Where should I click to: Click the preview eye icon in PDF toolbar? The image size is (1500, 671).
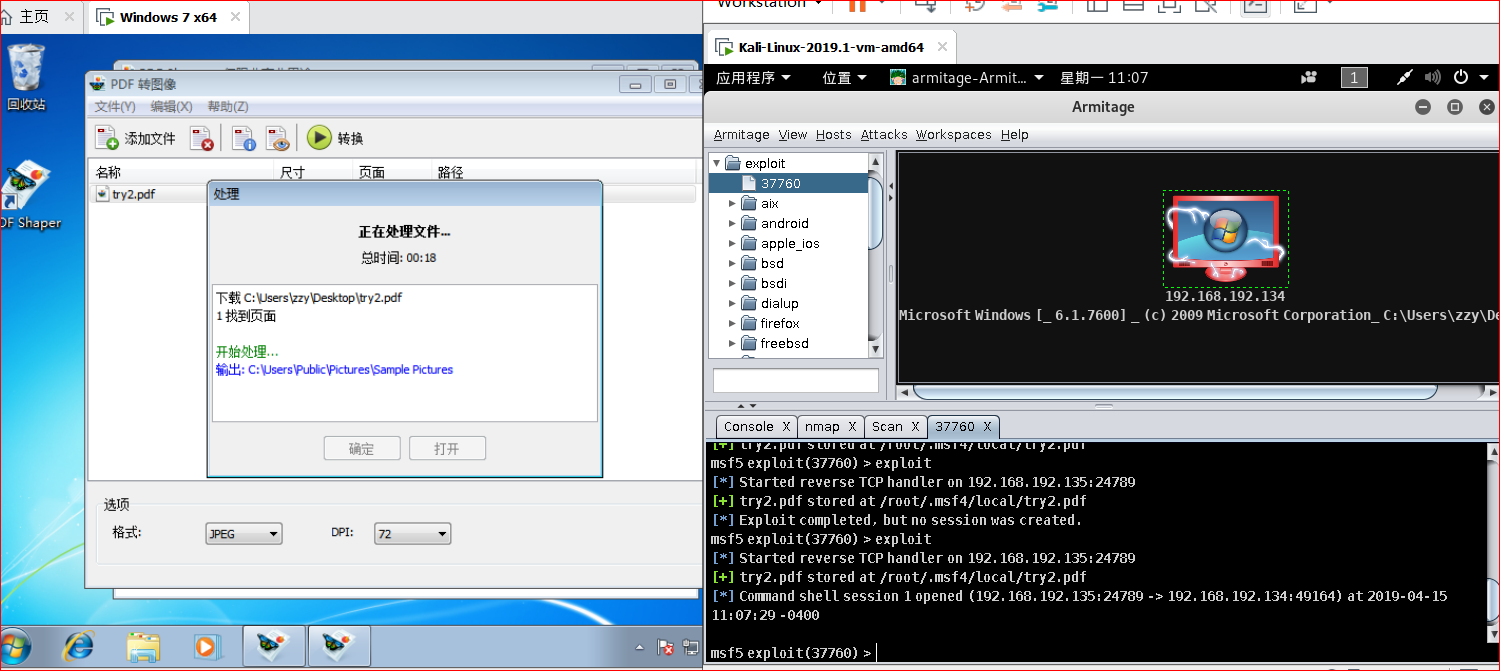click(x=277, y=138)
